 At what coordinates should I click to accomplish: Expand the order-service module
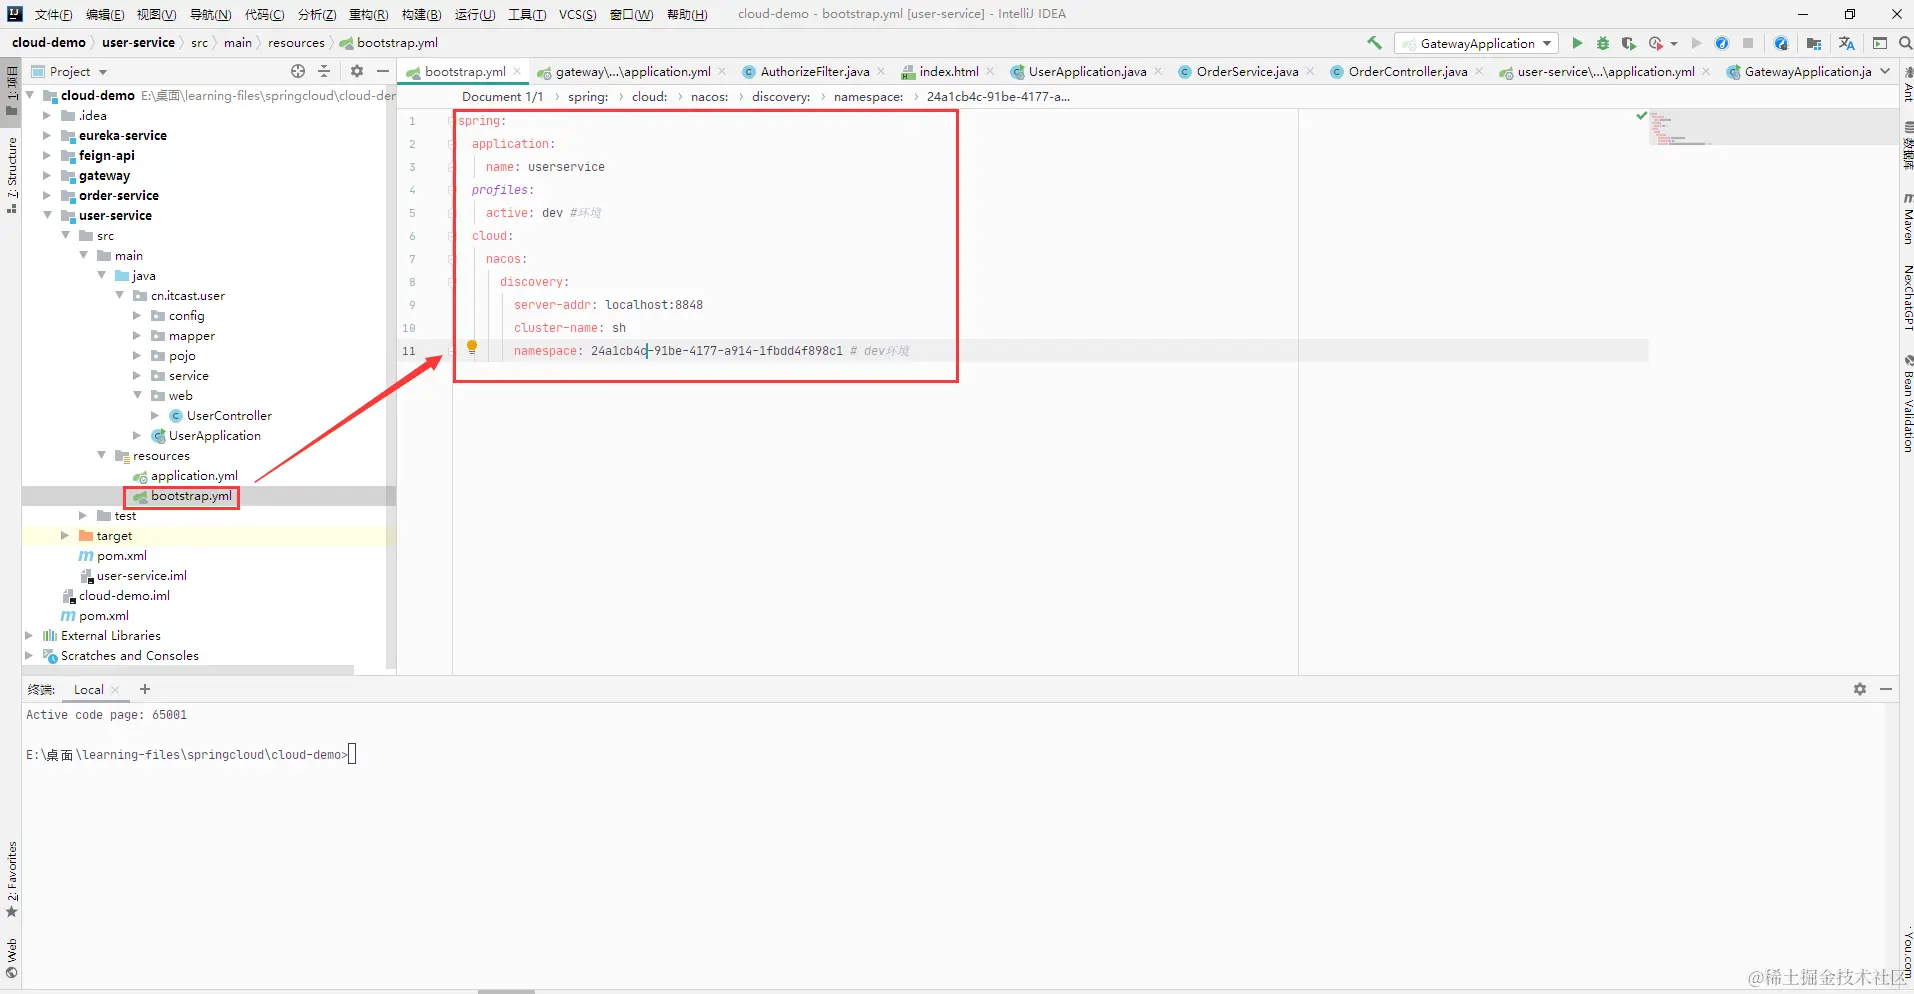pos(46,195)
